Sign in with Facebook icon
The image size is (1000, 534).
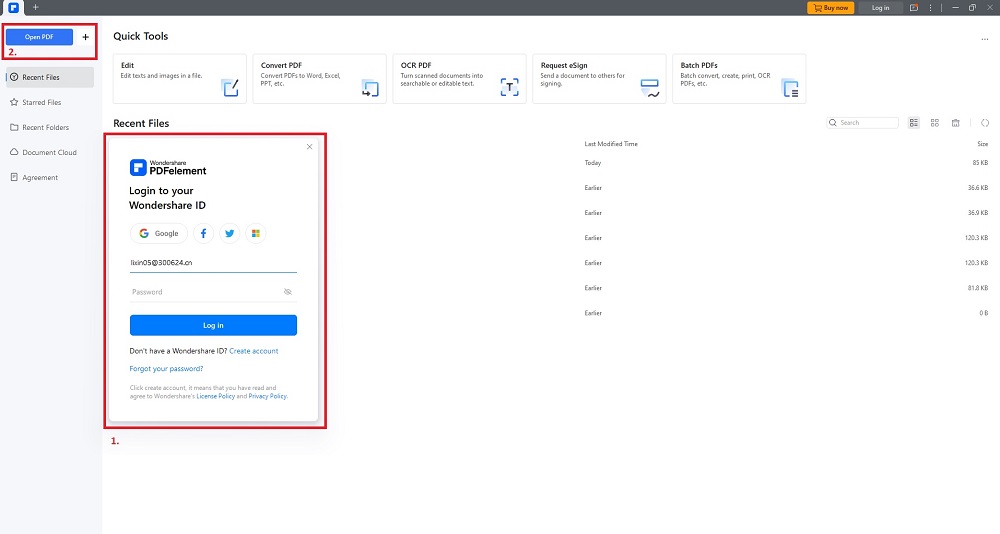coord(203,234)
